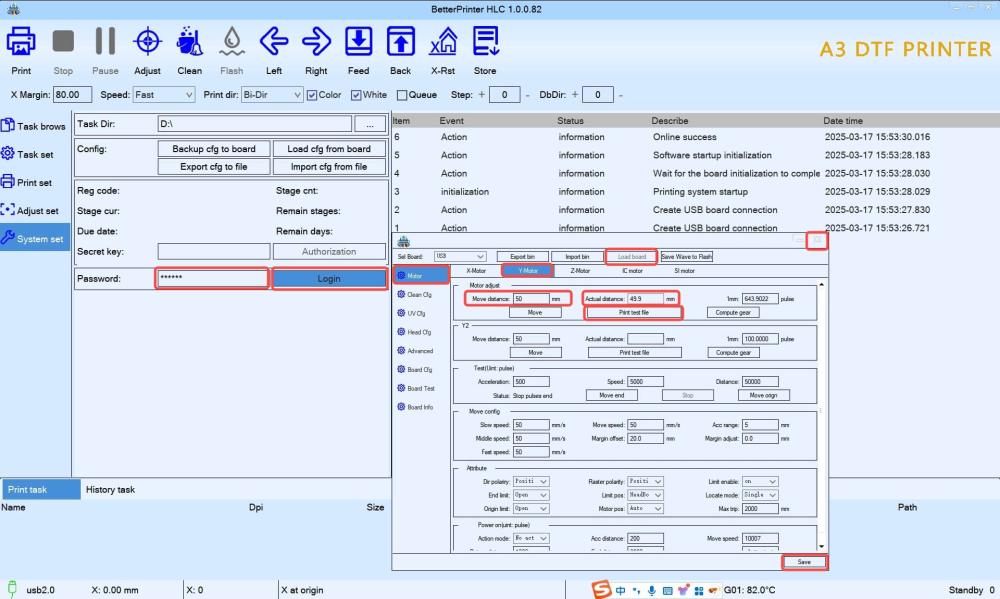Open the Motor pos dropdown

pos(645,508)
